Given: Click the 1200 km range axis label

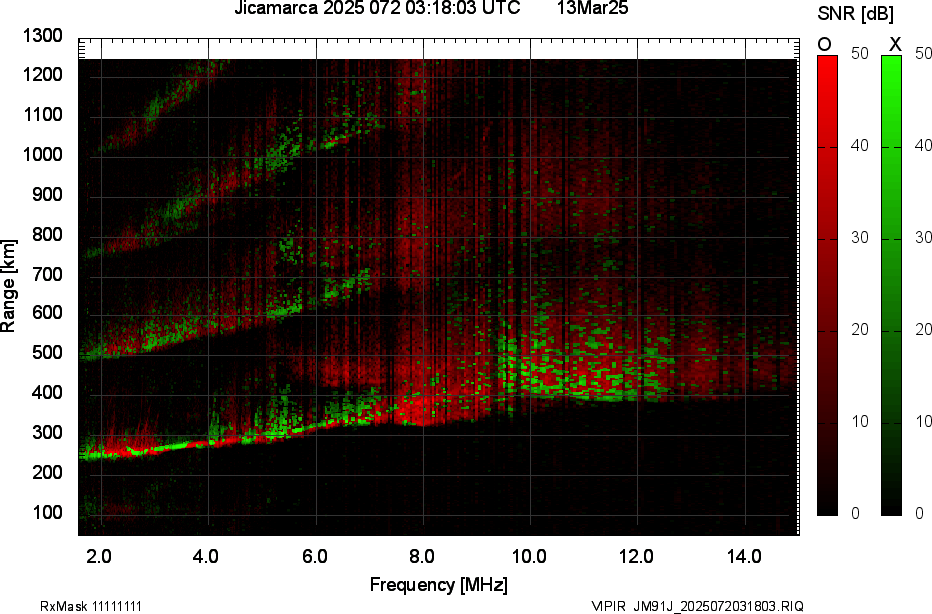Looking at the screenshot, I should click(43, 75).
